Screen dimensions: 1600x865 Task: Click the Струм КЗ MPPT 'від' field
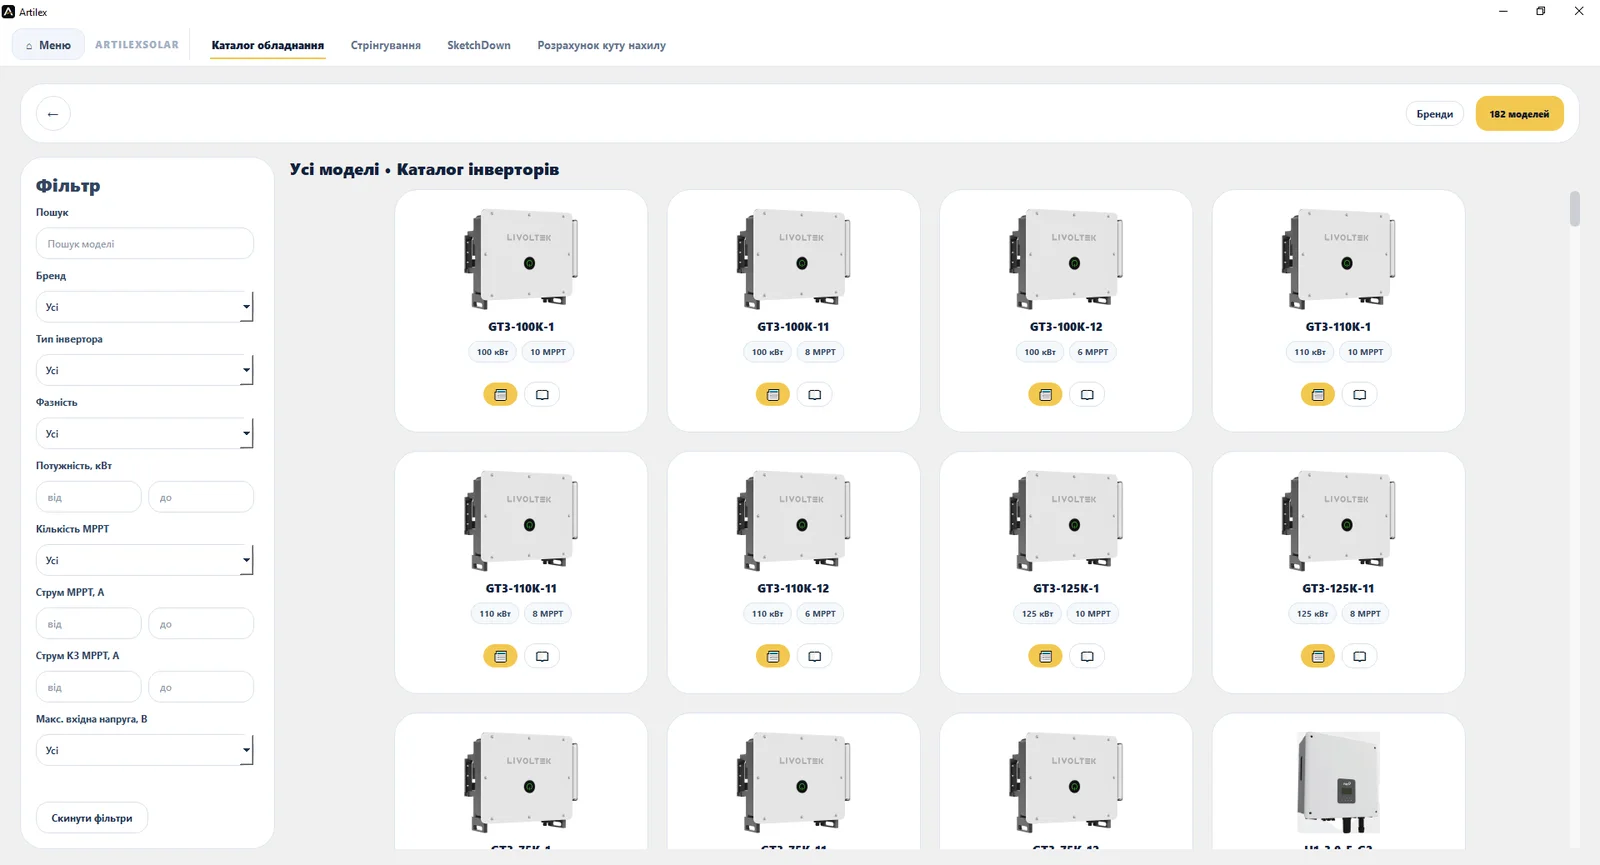coord(89,687)
